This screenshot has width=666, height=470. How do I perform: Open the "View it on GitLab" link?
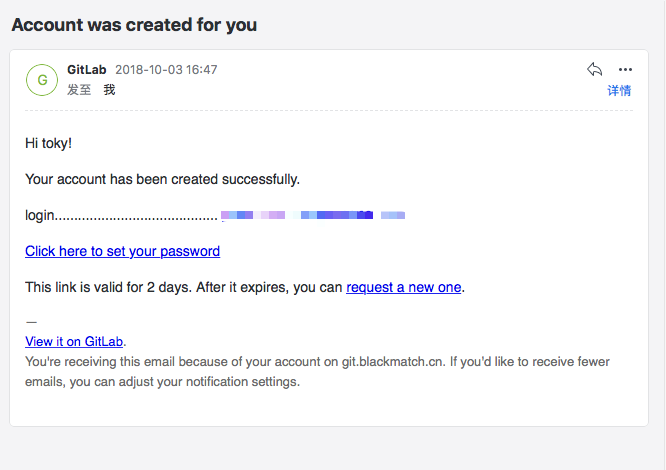75,341
